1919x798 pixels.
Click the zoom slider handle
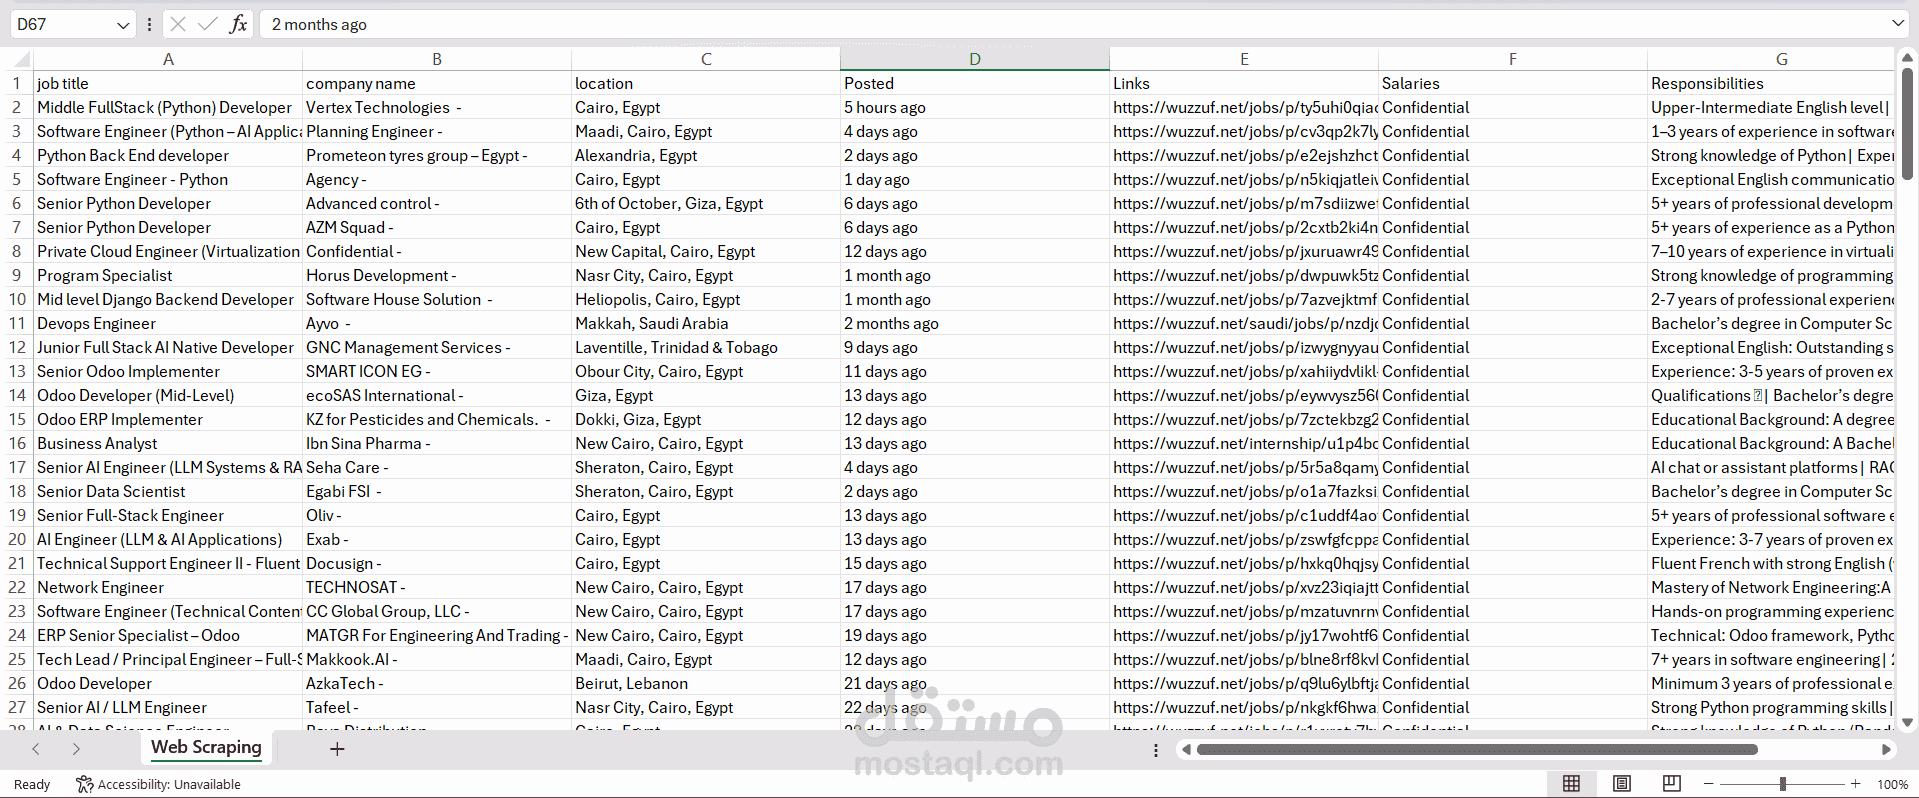point(1783,784)
